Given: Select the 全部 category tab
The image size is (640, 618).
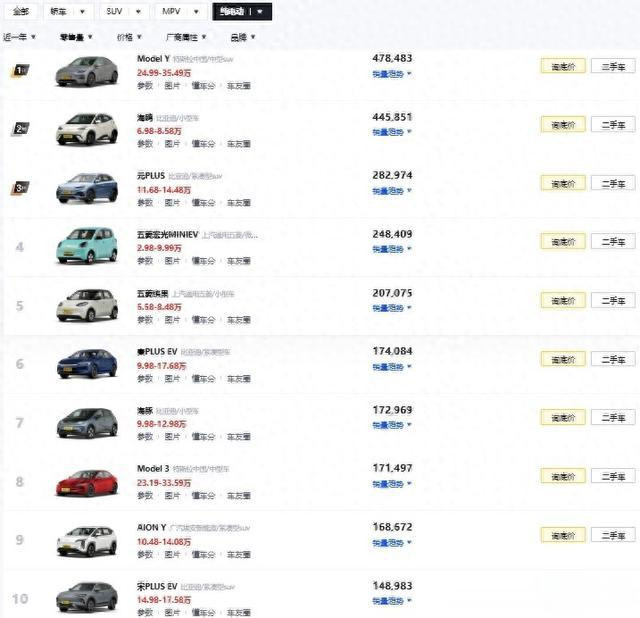Looking at the screenshot, I should tap(21, 13).
